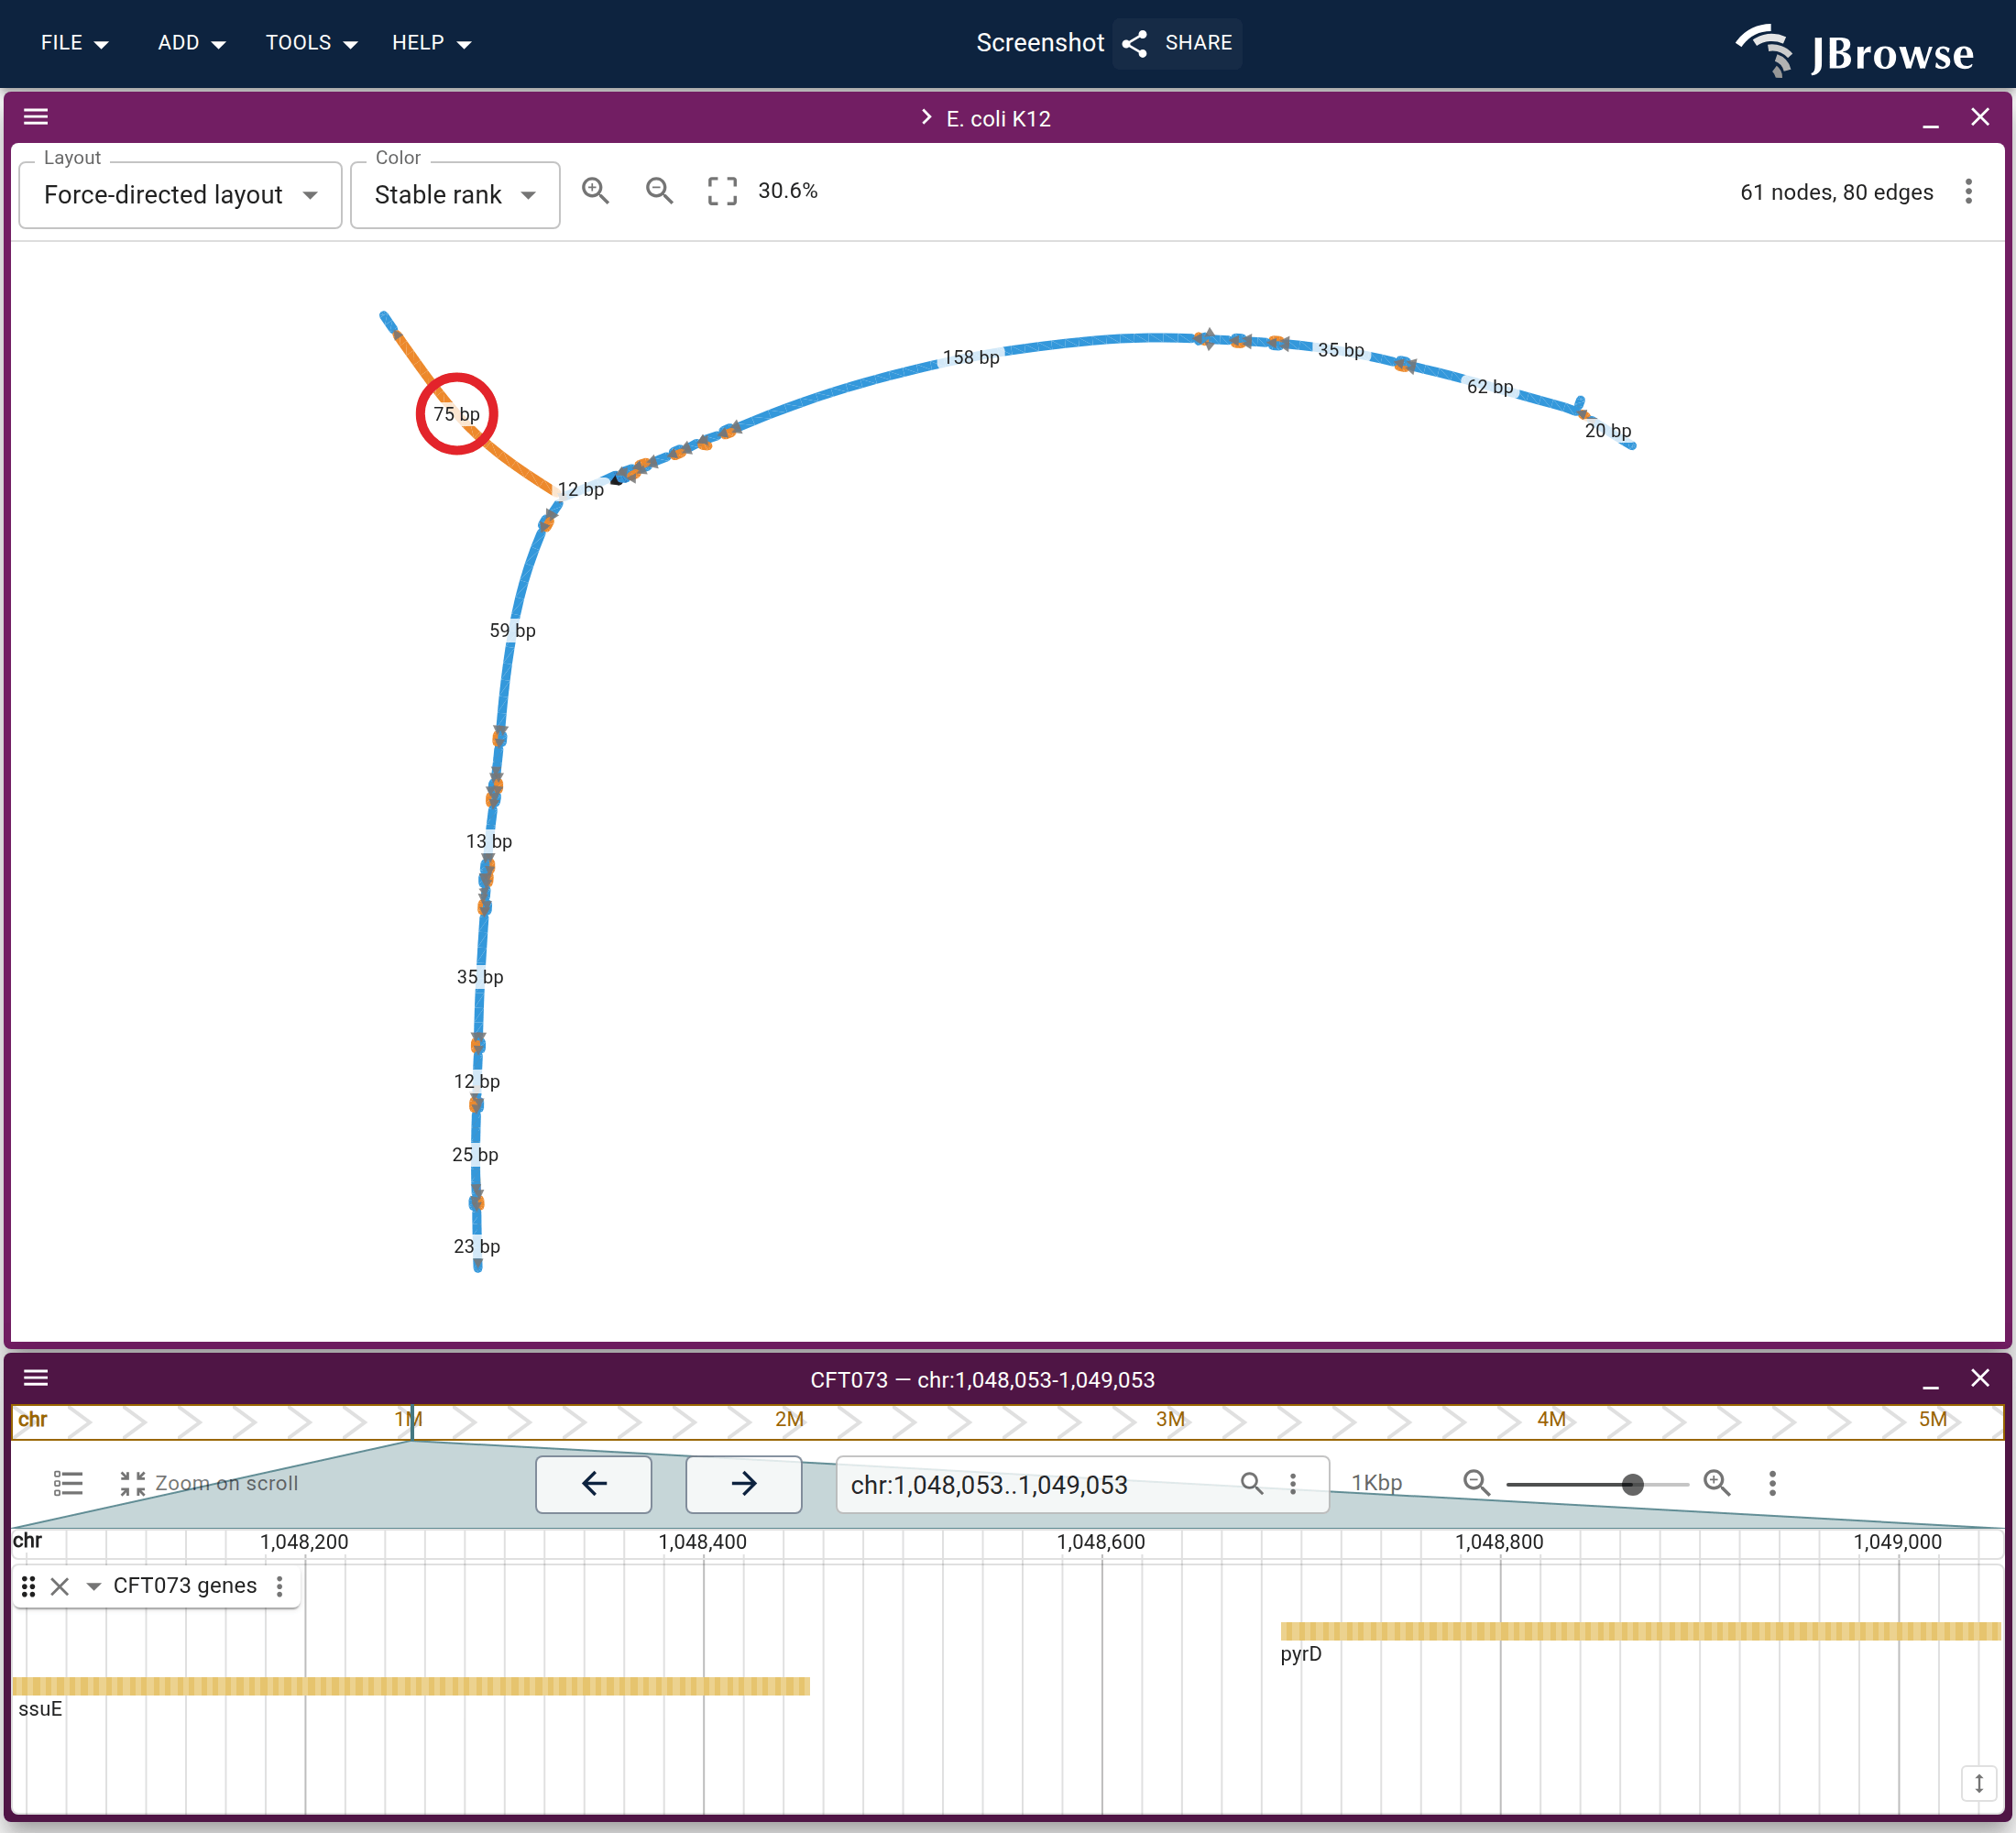The image size is (2016, 1833).
Task: Zoom out of the graph
Action: pyautogui.click(x=659, y=190)
